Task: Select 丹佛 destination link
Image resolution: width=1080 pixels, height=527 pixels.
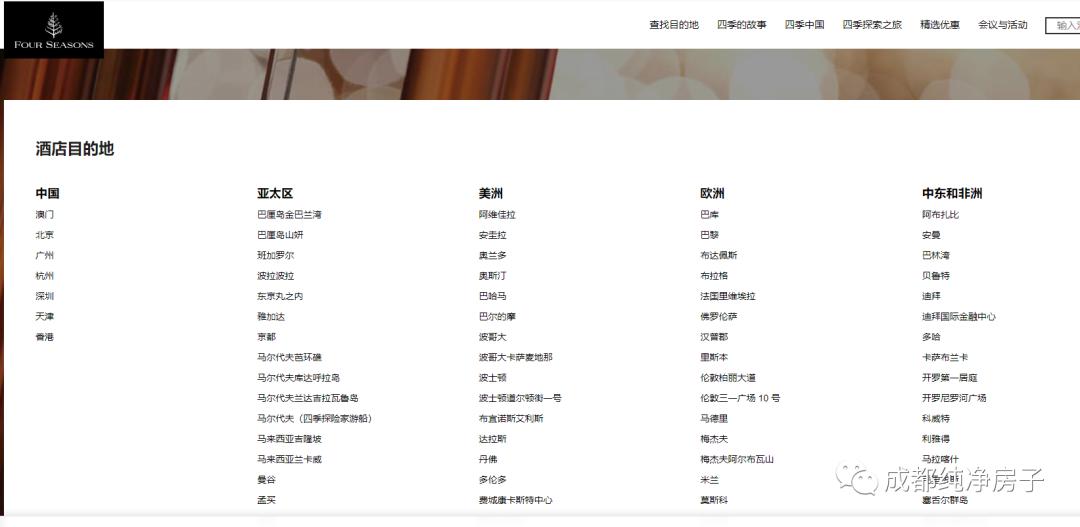Action: point(488,459)
